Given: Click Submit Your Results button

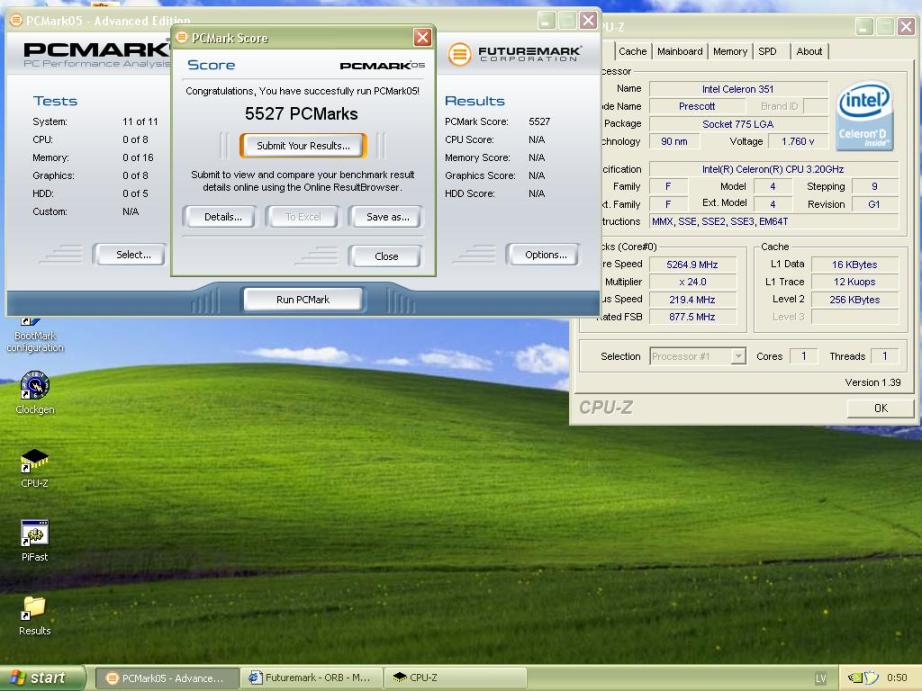Looking at the screenshot, I should 303,146.
